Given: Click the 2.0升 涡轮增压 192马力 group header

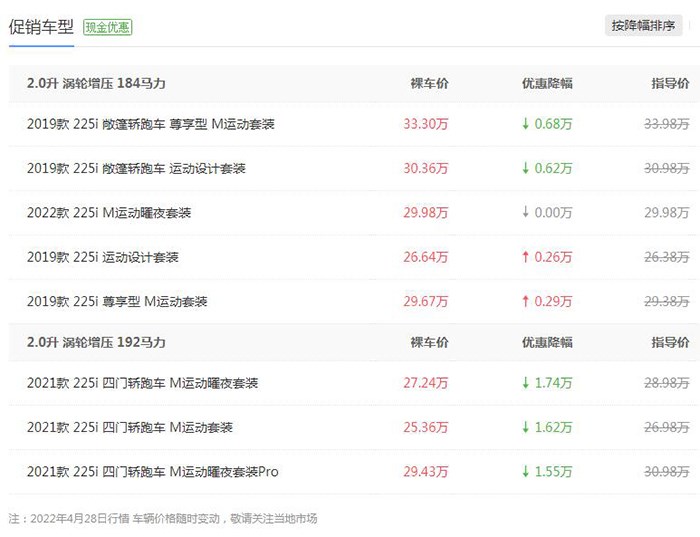Looking at the screenshot, I should click(x=96, y=342).
